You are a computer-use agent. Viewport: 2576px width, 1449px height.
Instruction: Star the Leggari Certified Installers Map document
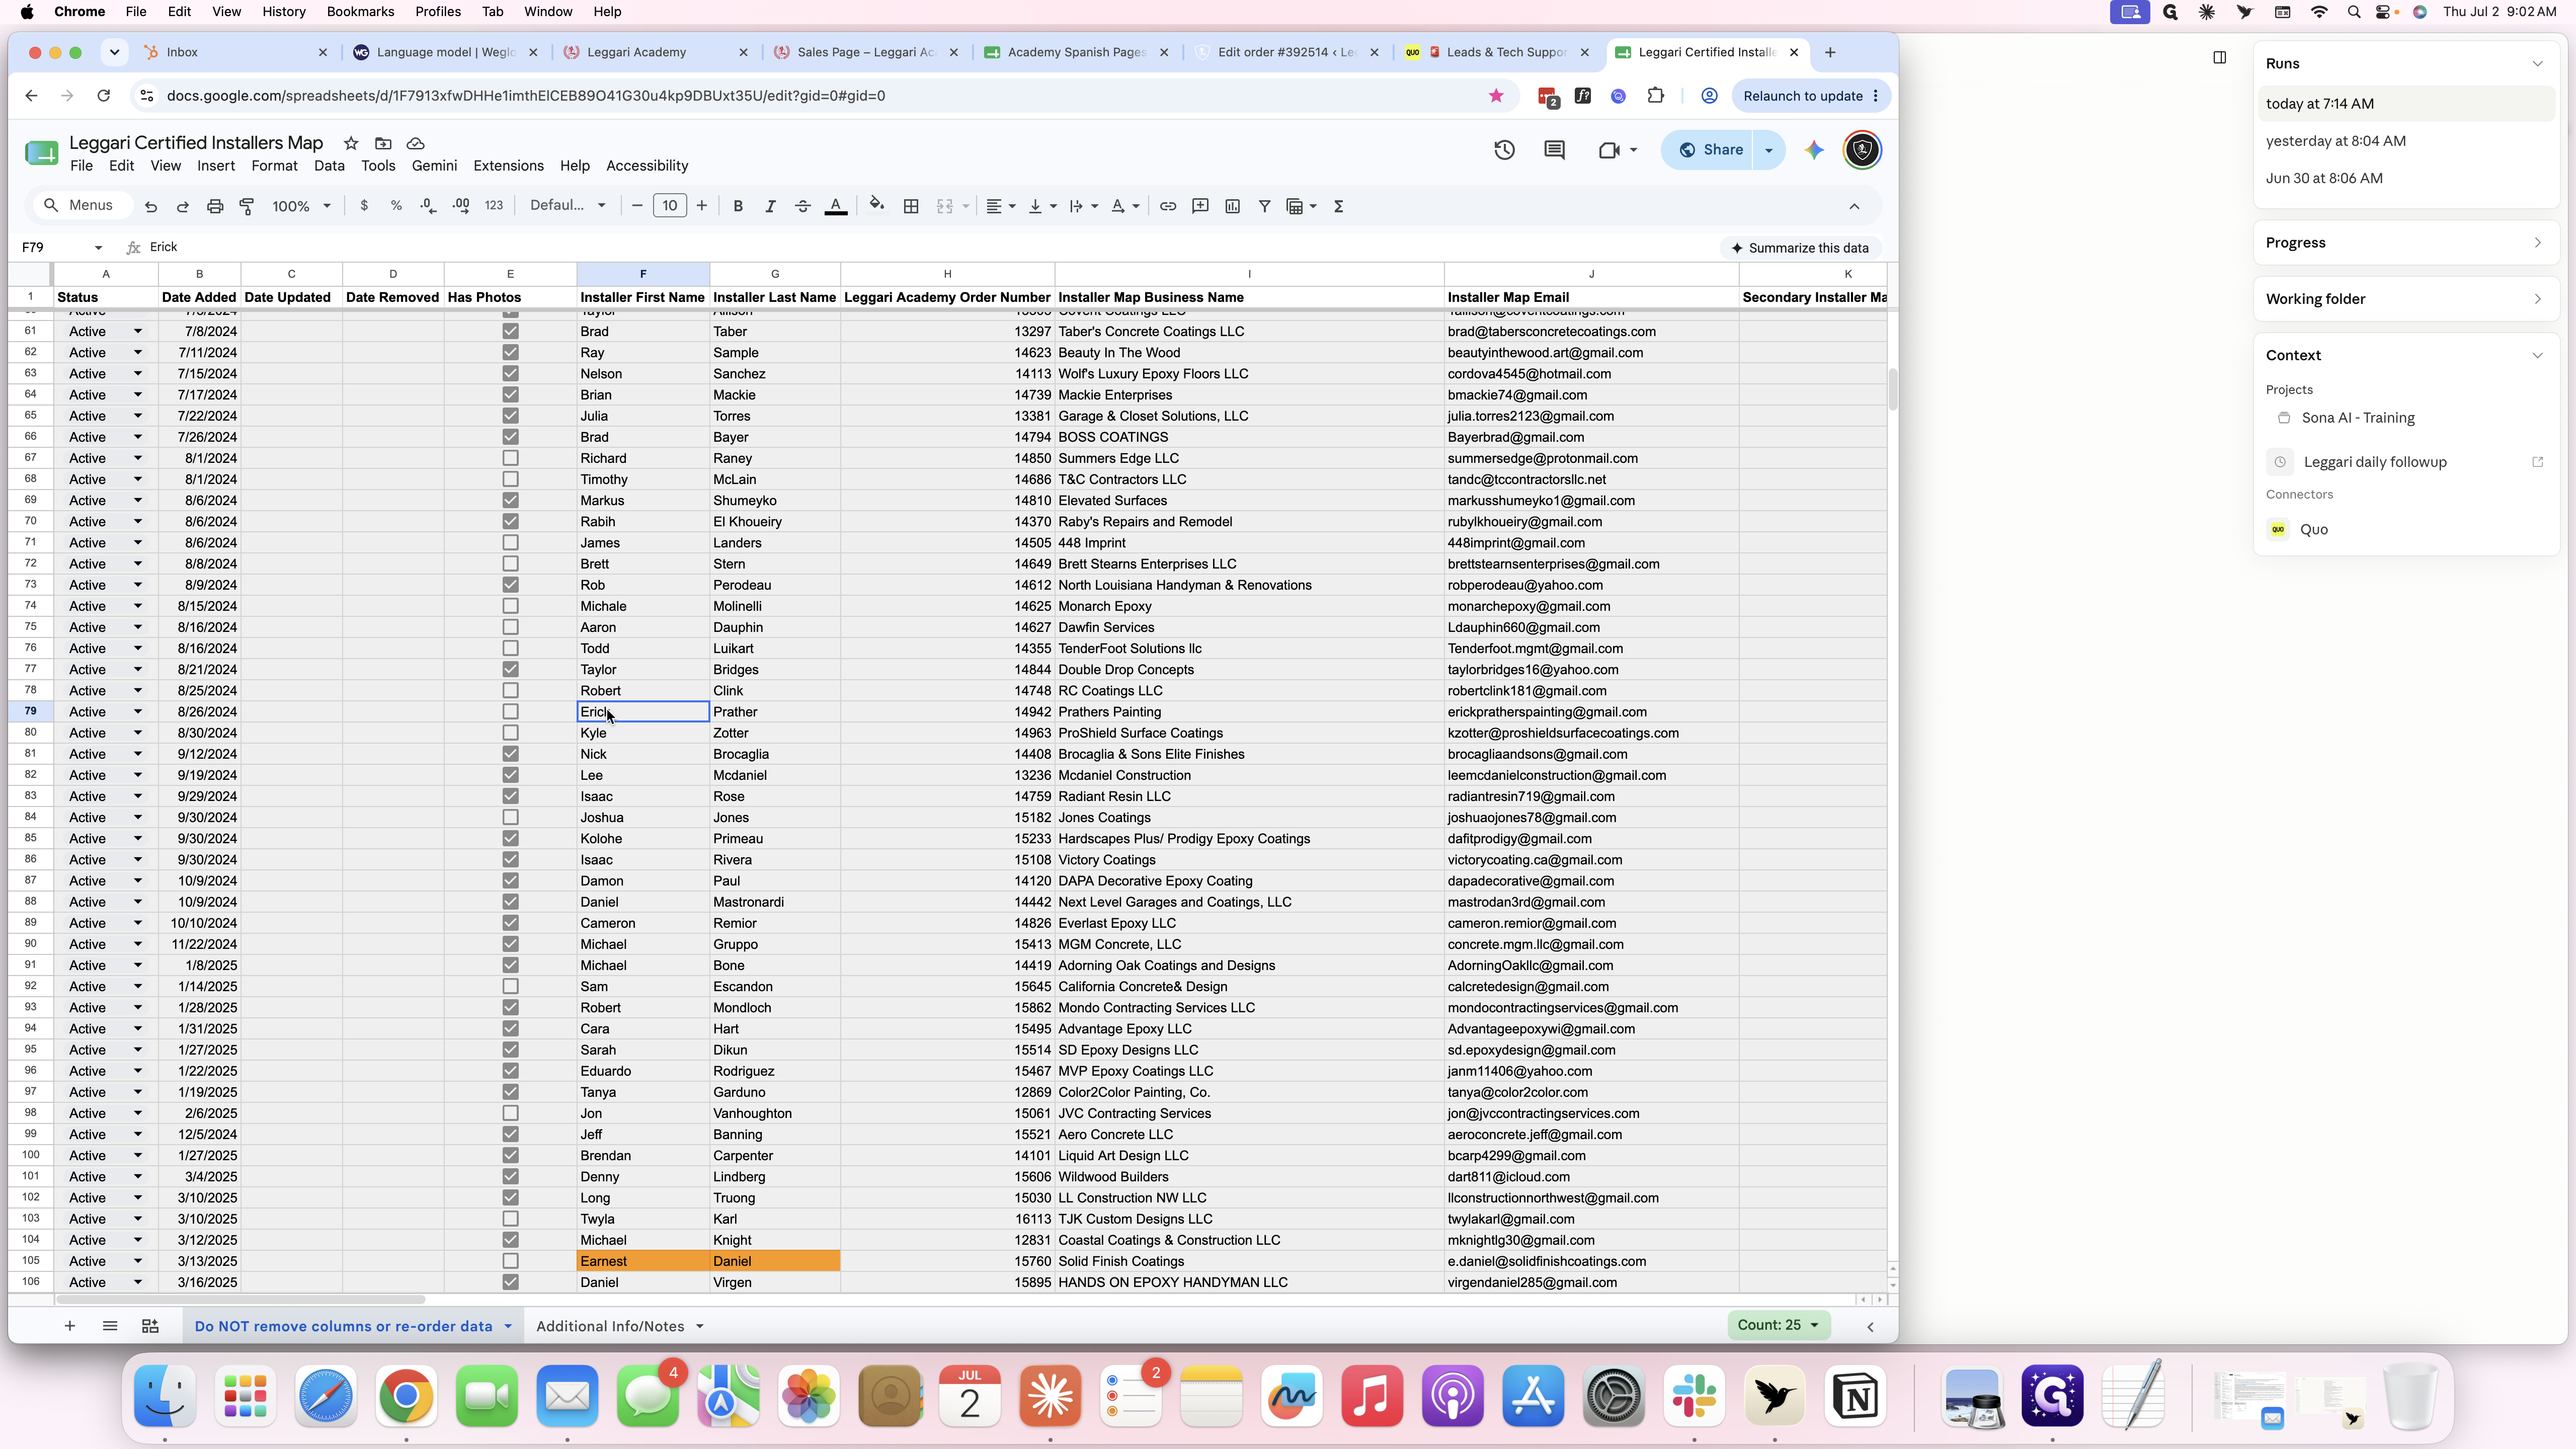click(351, 143)
